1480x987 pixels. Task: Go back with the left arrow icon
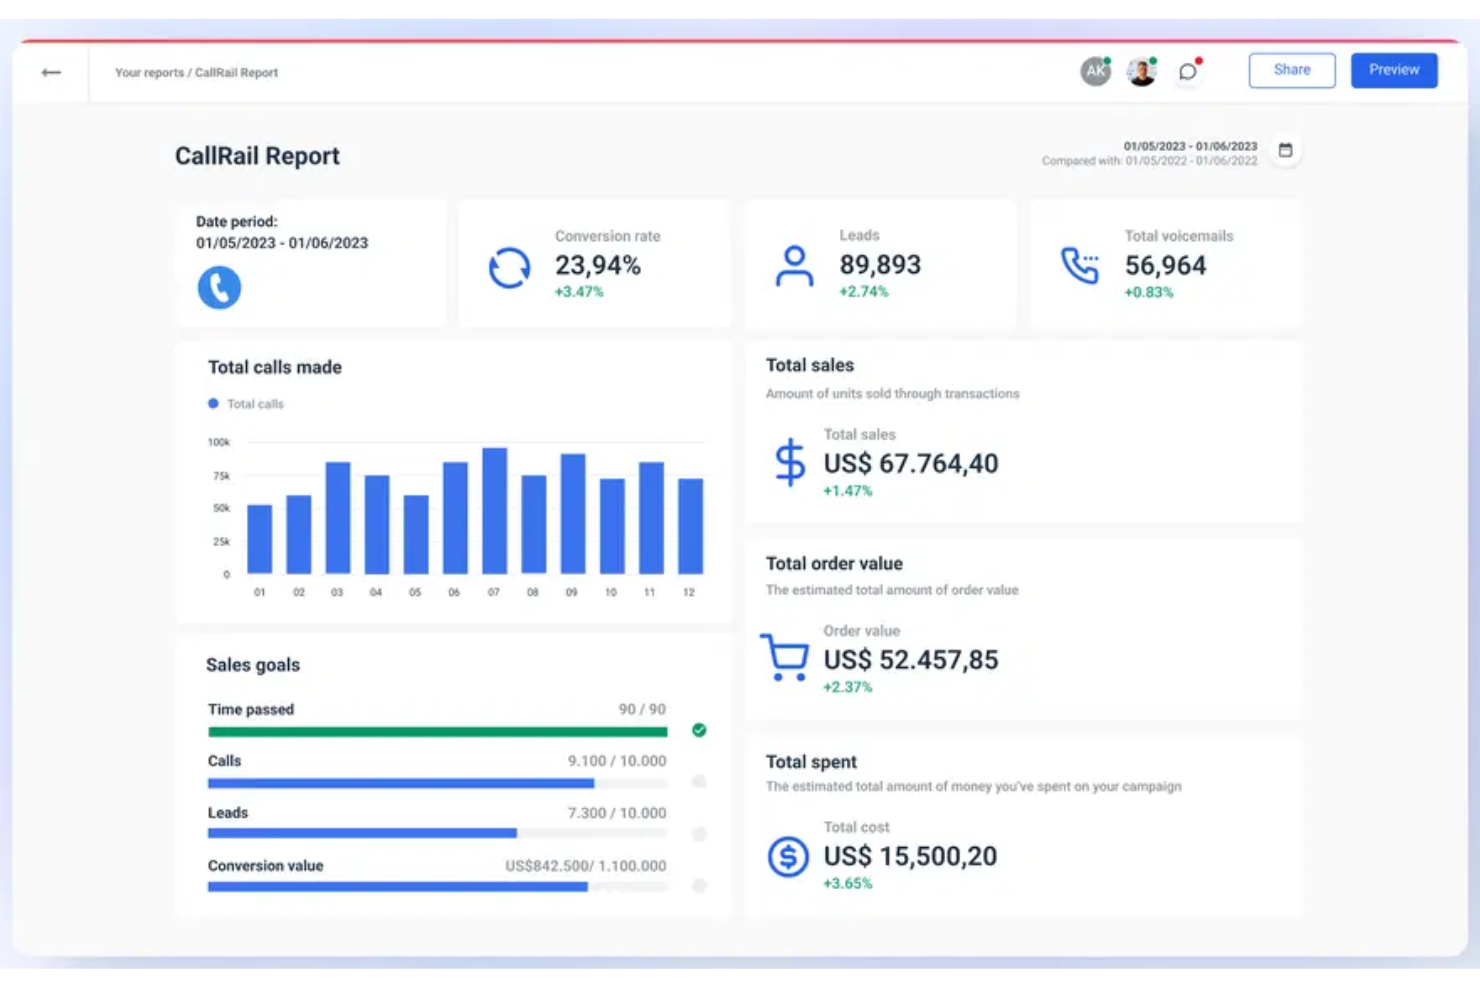pyautogui.click(x=51, y=72)
